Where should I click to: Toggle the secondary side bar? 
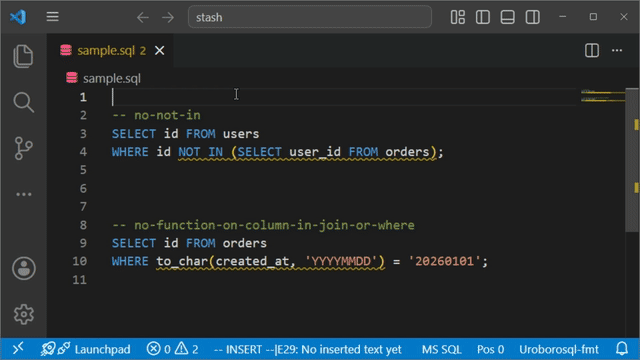coord(532,17)
